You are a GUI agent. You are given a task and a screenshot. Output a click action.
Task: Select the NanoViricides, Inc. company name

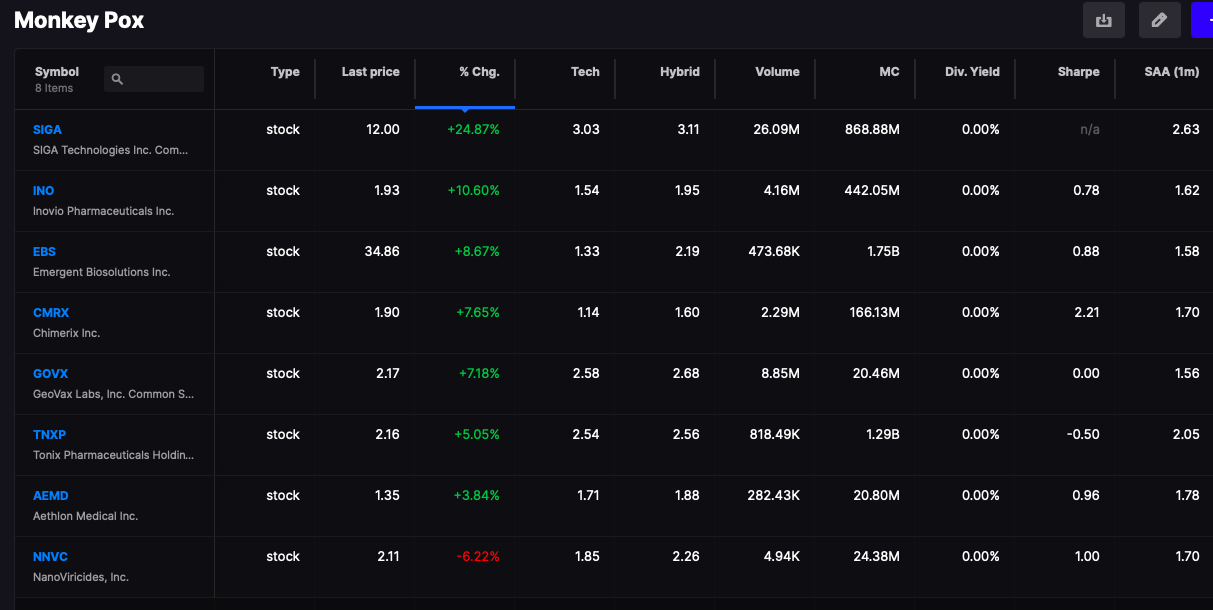(81, 577)
